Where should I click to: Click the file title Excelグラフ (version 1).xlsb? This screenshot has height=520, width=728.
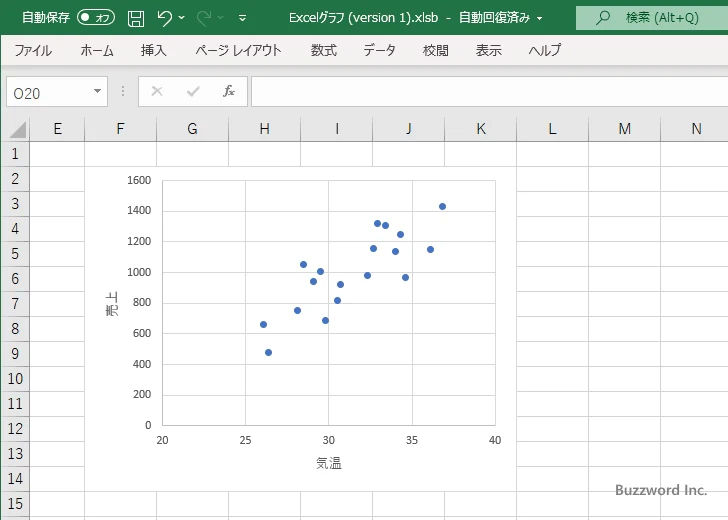[364, 18]
